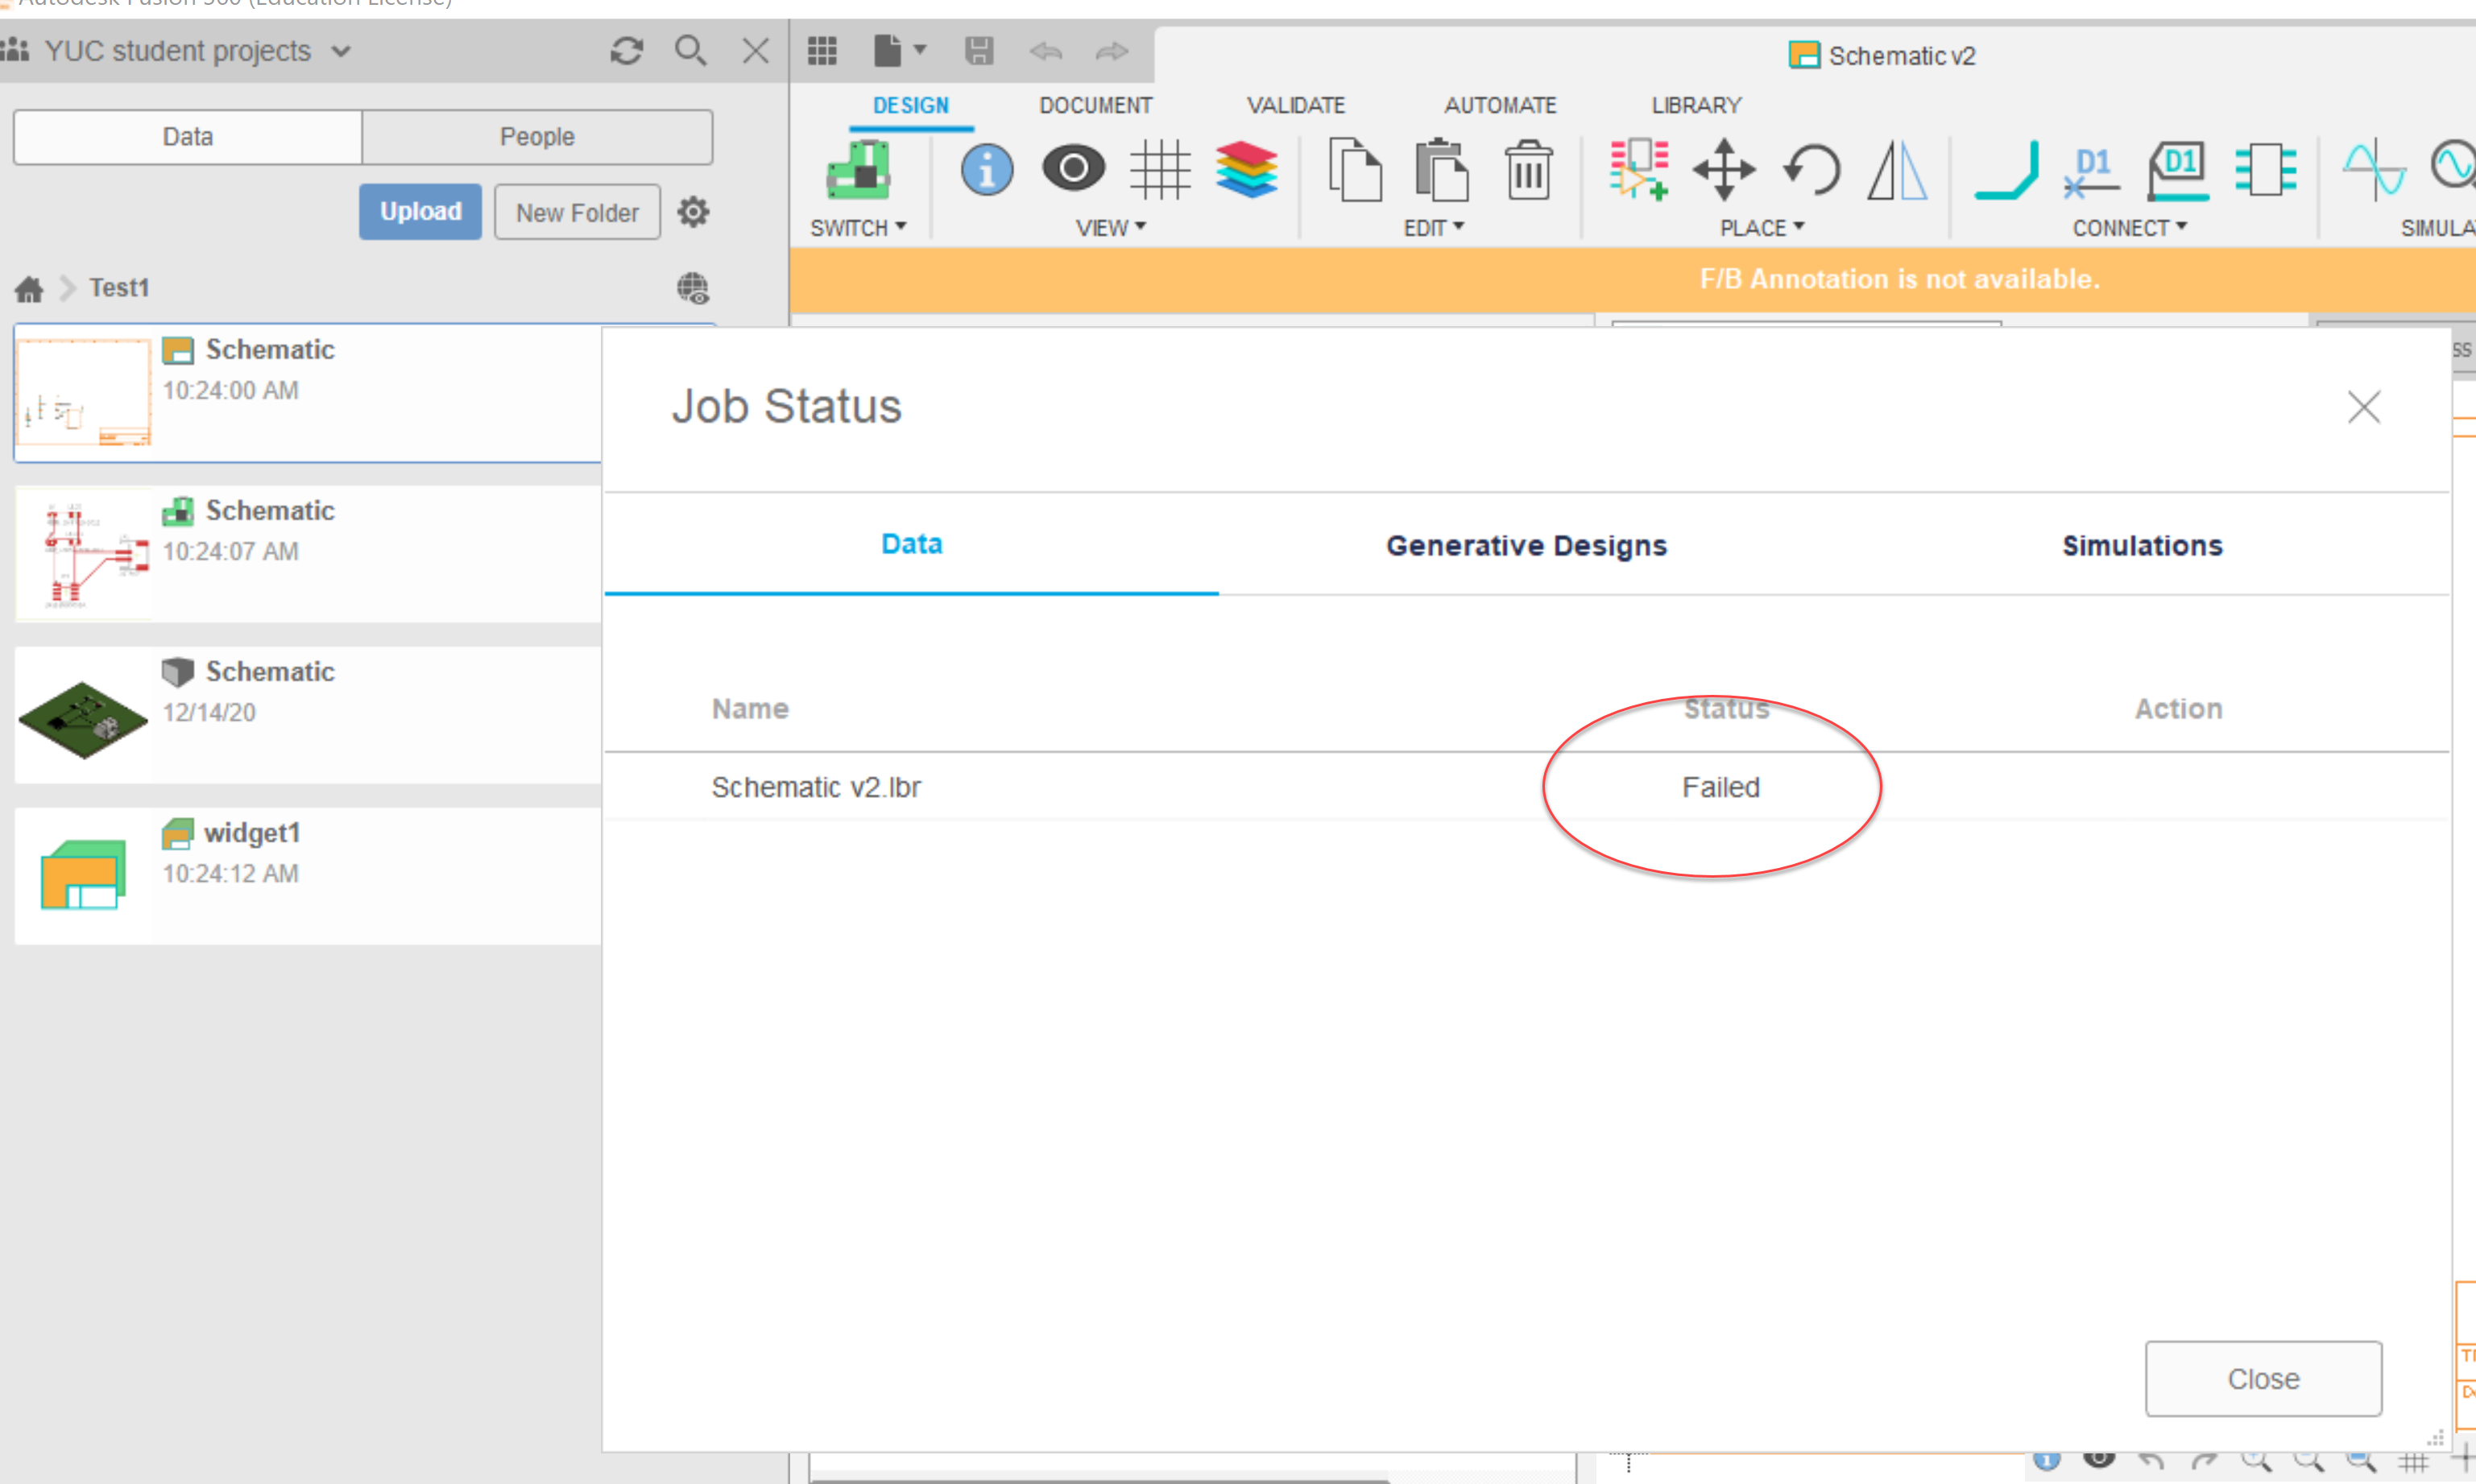Screen dimensions: 2476x1484
Task: Select the Rotate tool
Action: 1812,170
